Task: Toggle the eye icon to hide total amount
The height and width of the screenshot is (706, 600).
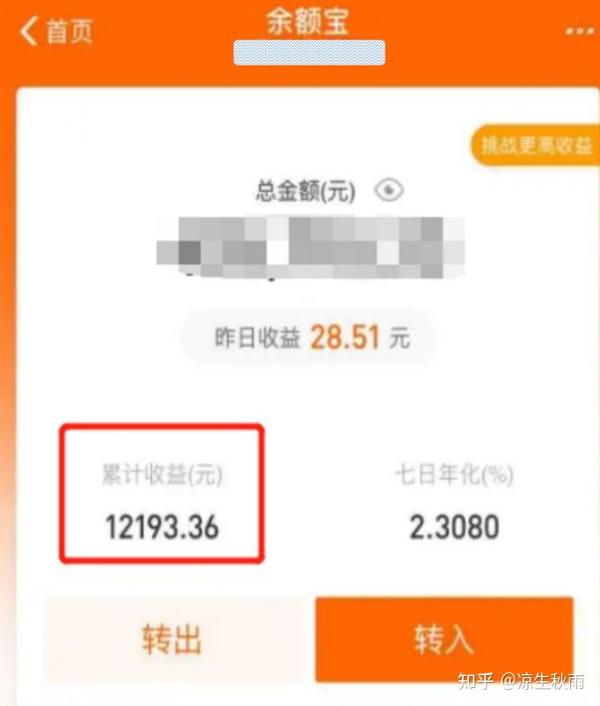Action: click(389, 190)
